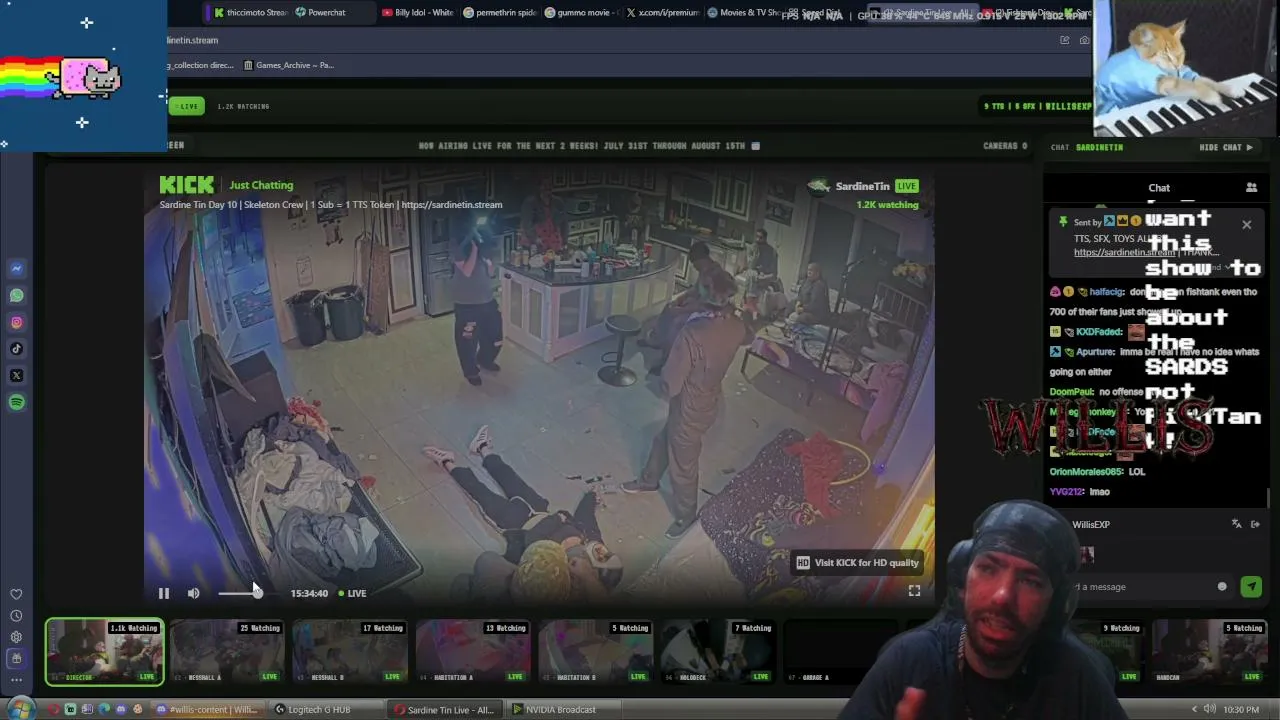This screenshot has height=720, width=1280.
Task: Switch to the Holodeck camera
Action: point(719,652)
